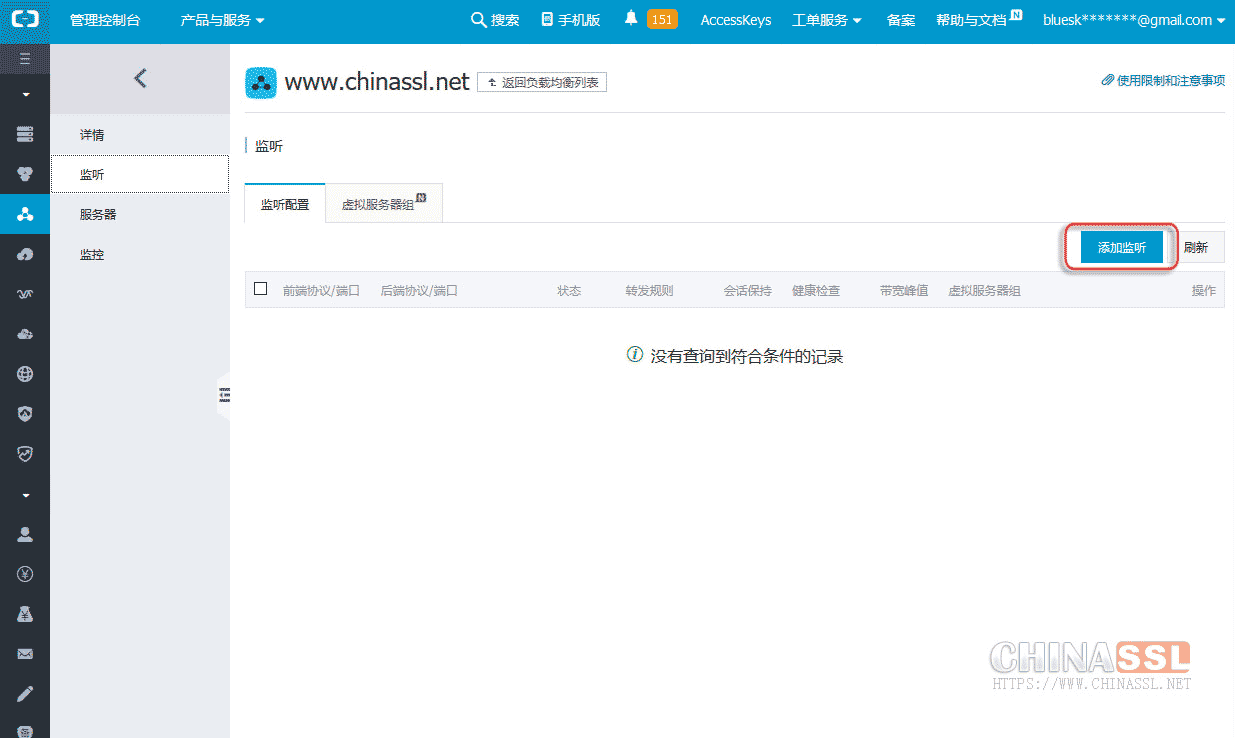The image size is (1235, 738).
Task: Collapse the secondary navigation panel handle
Action: click(224, 395)
